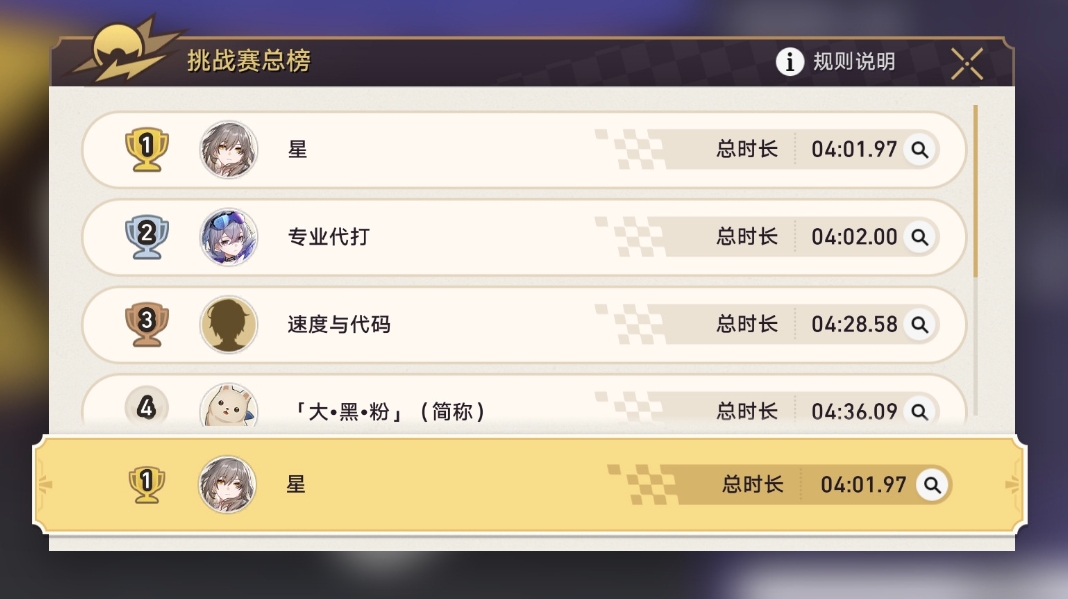The image size is (1068, 599).
Task: Open the 规则说明 rules explanation
Action: coord(853,62)
